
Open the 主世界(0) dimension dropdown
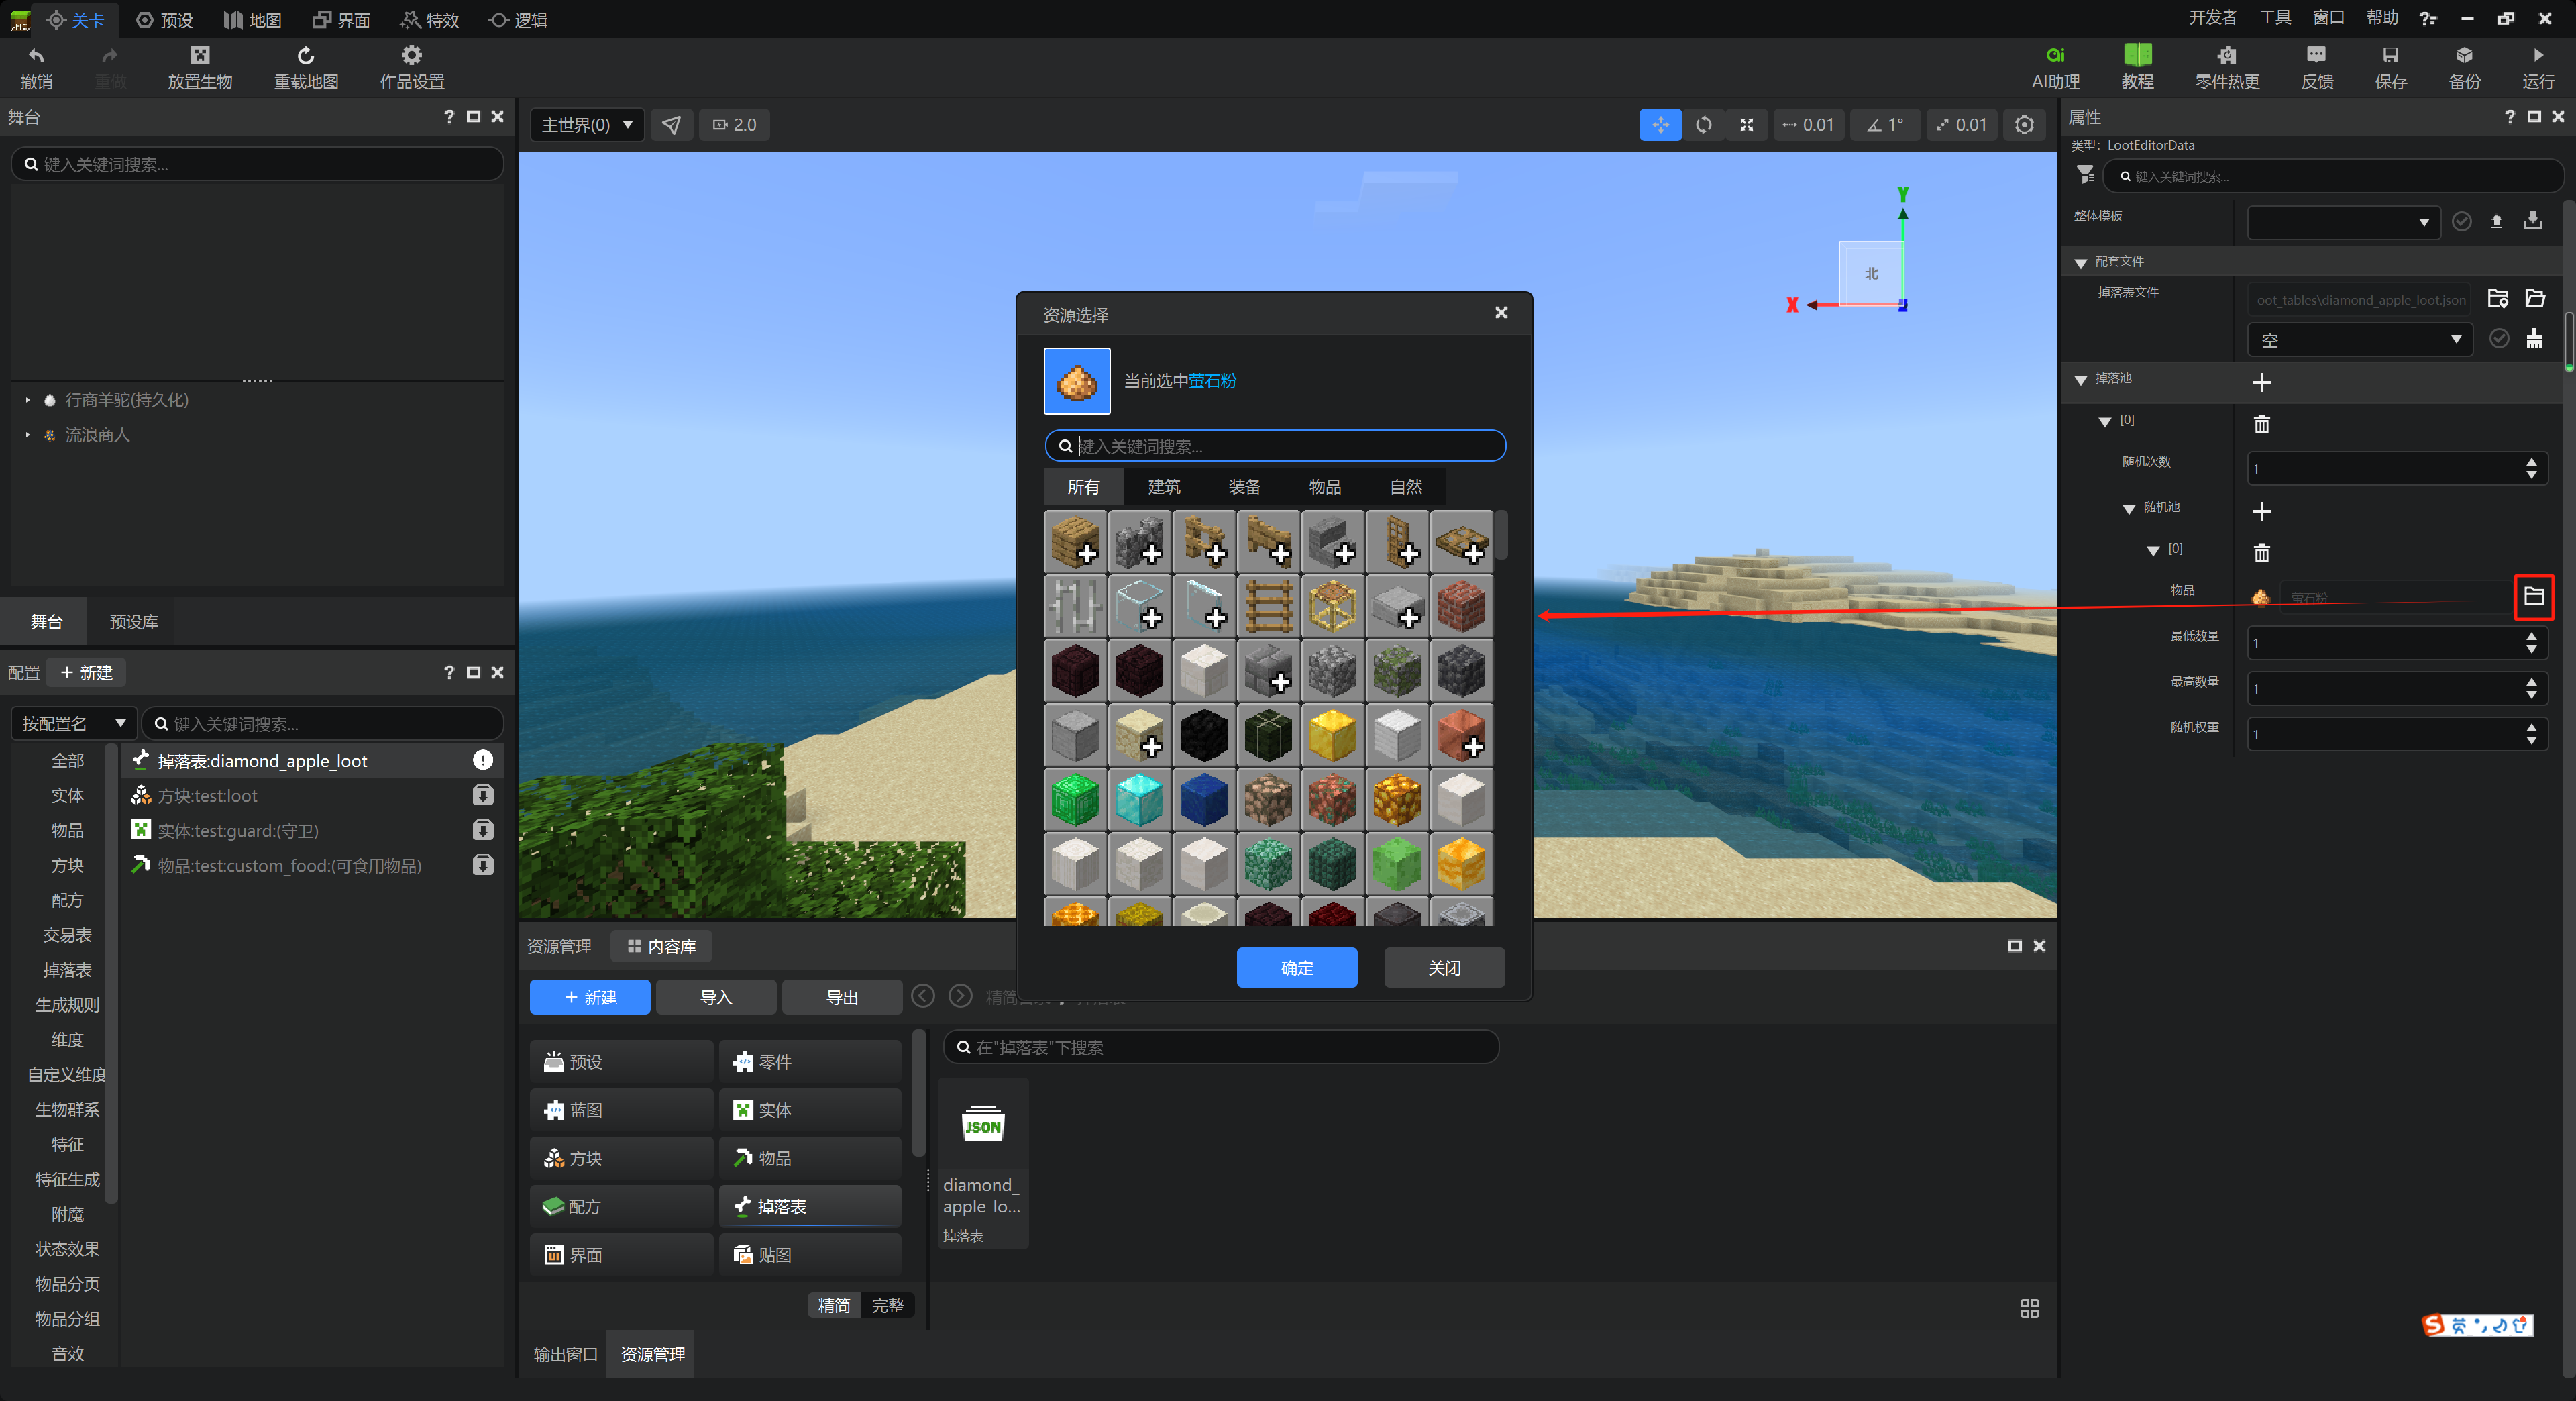click(587, 125)
